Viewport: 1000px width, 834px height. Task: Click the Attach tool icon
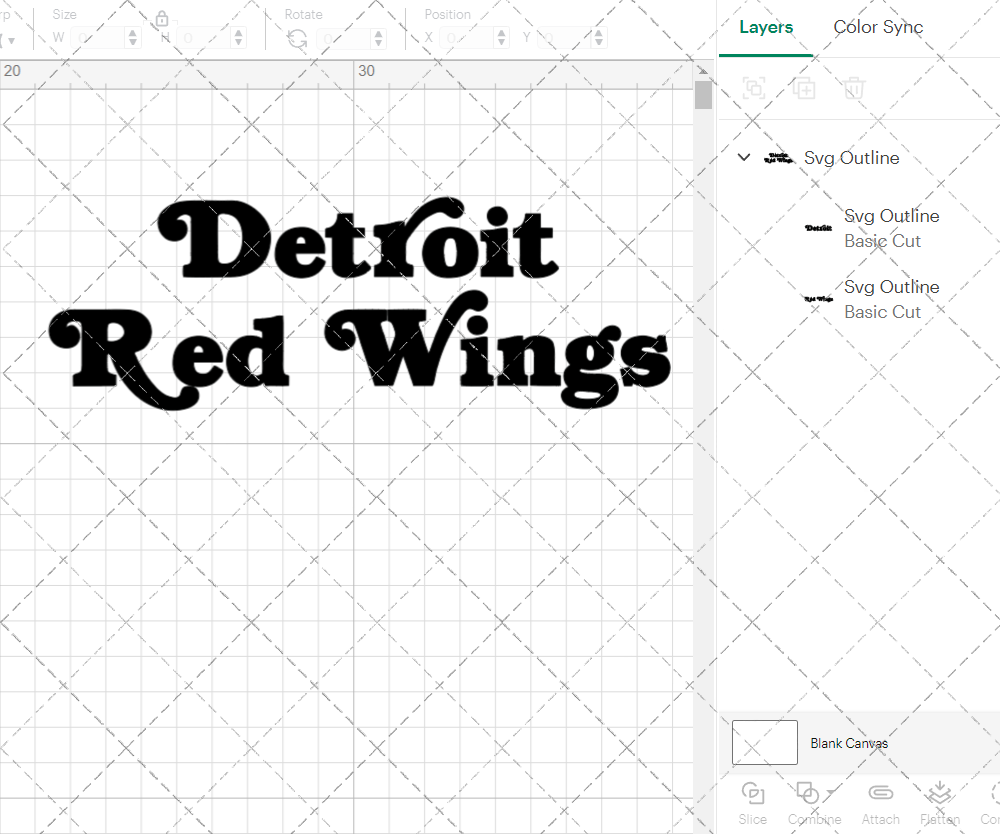pos(881,793)
